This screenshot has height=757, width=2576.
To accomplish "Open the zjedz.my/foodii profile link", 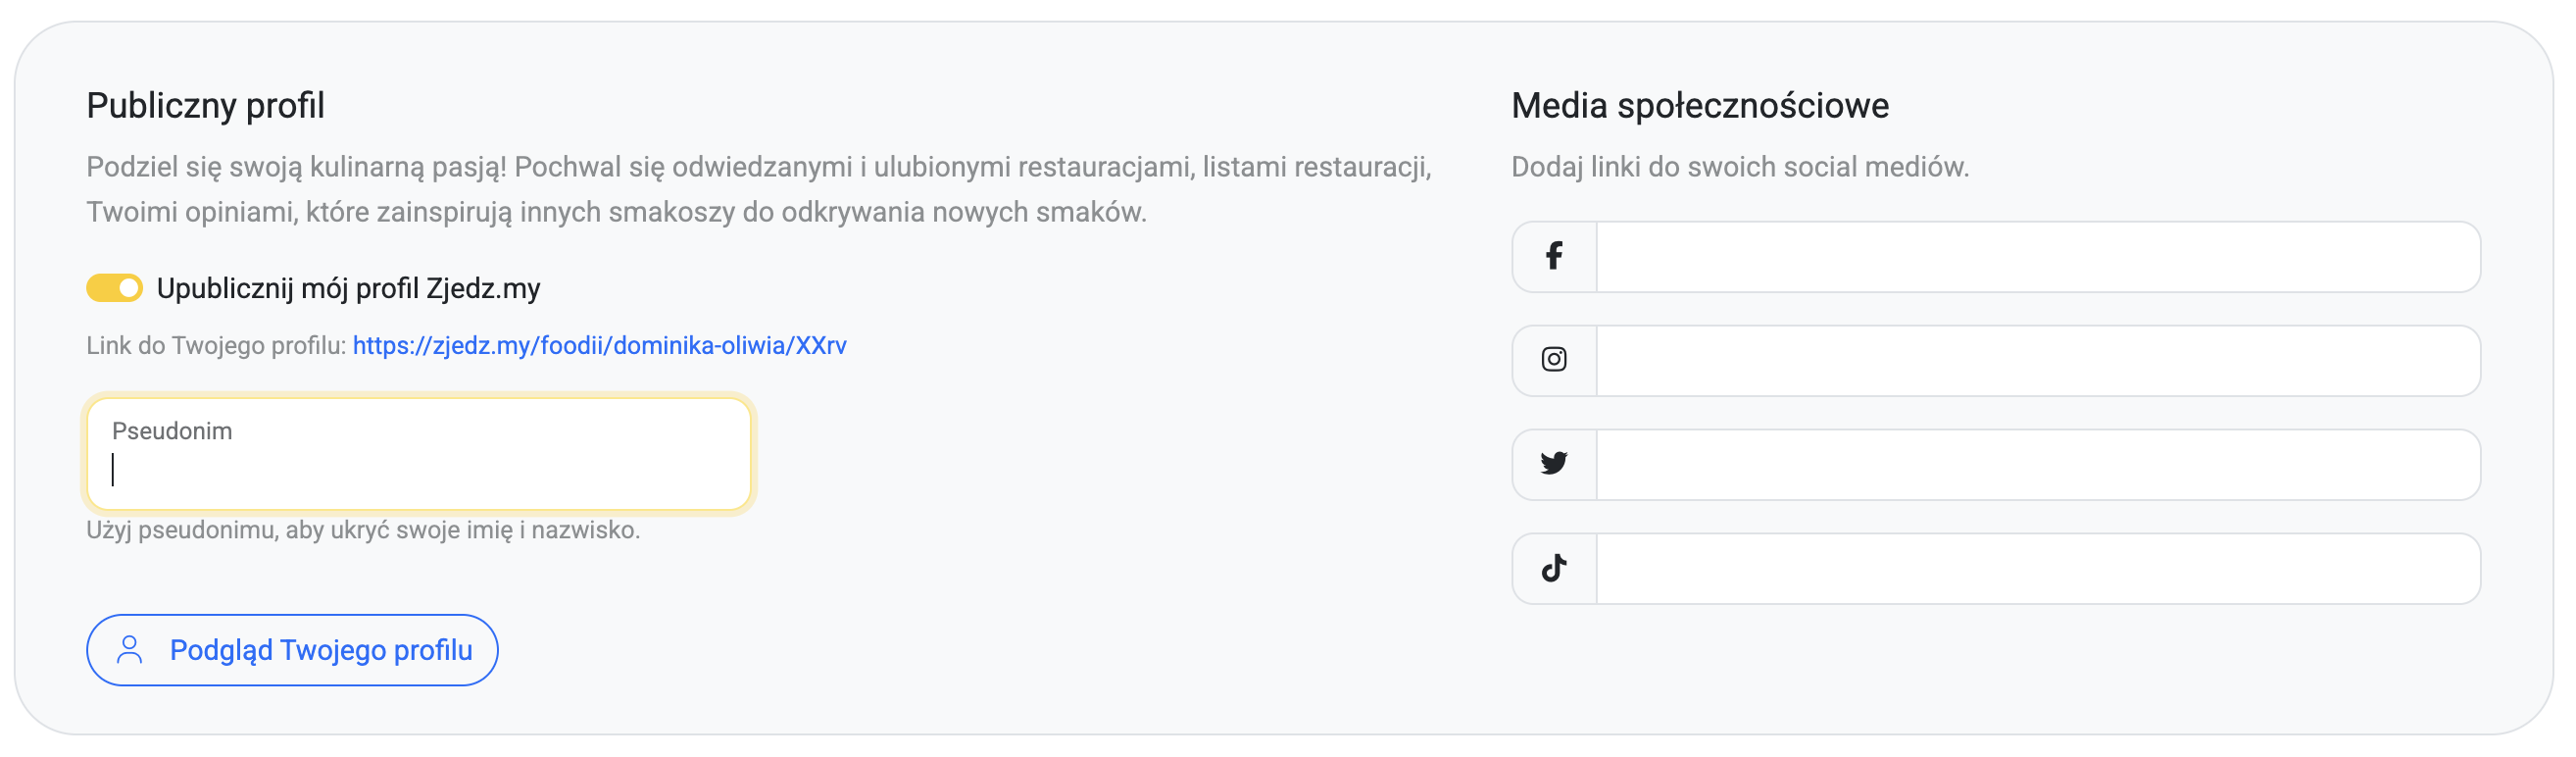I will (599, 346).
